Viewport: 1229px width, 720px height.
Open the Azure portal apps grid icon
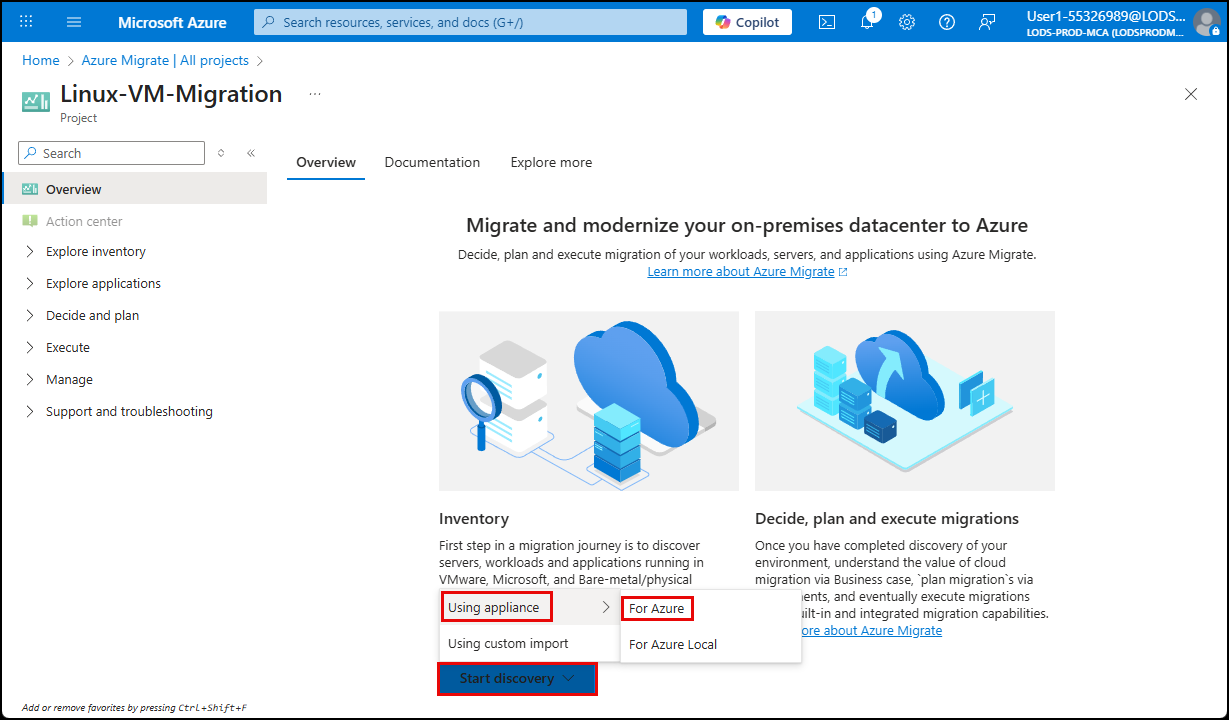(x=27, y=22)
